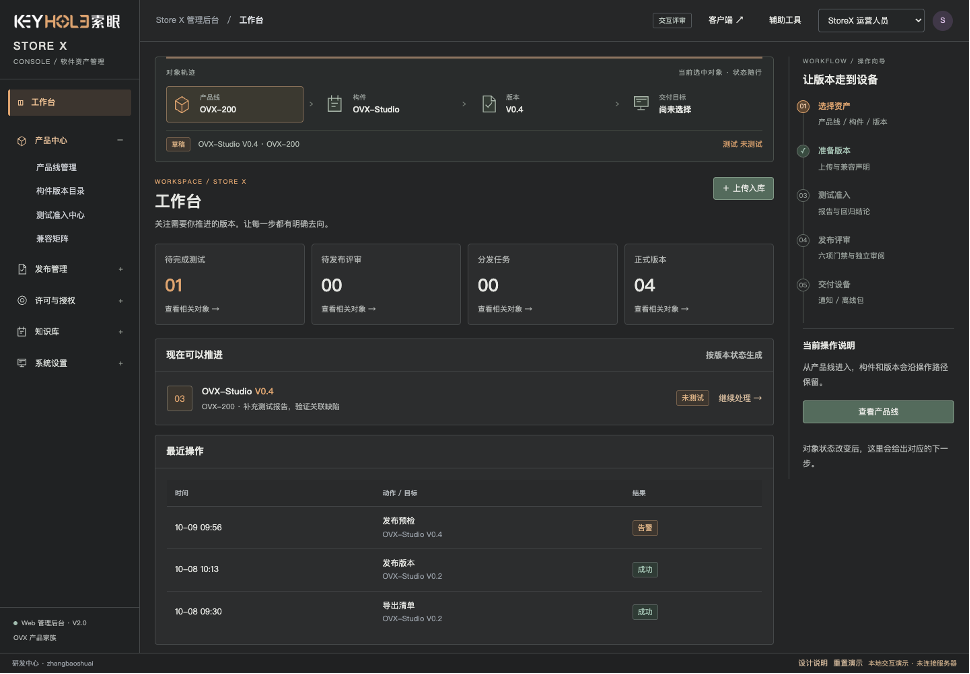Image resolution: width=970 pixels, height=674 pixels.
Task: Click the 交互评审 button
Action: click(x=672, y=20)
